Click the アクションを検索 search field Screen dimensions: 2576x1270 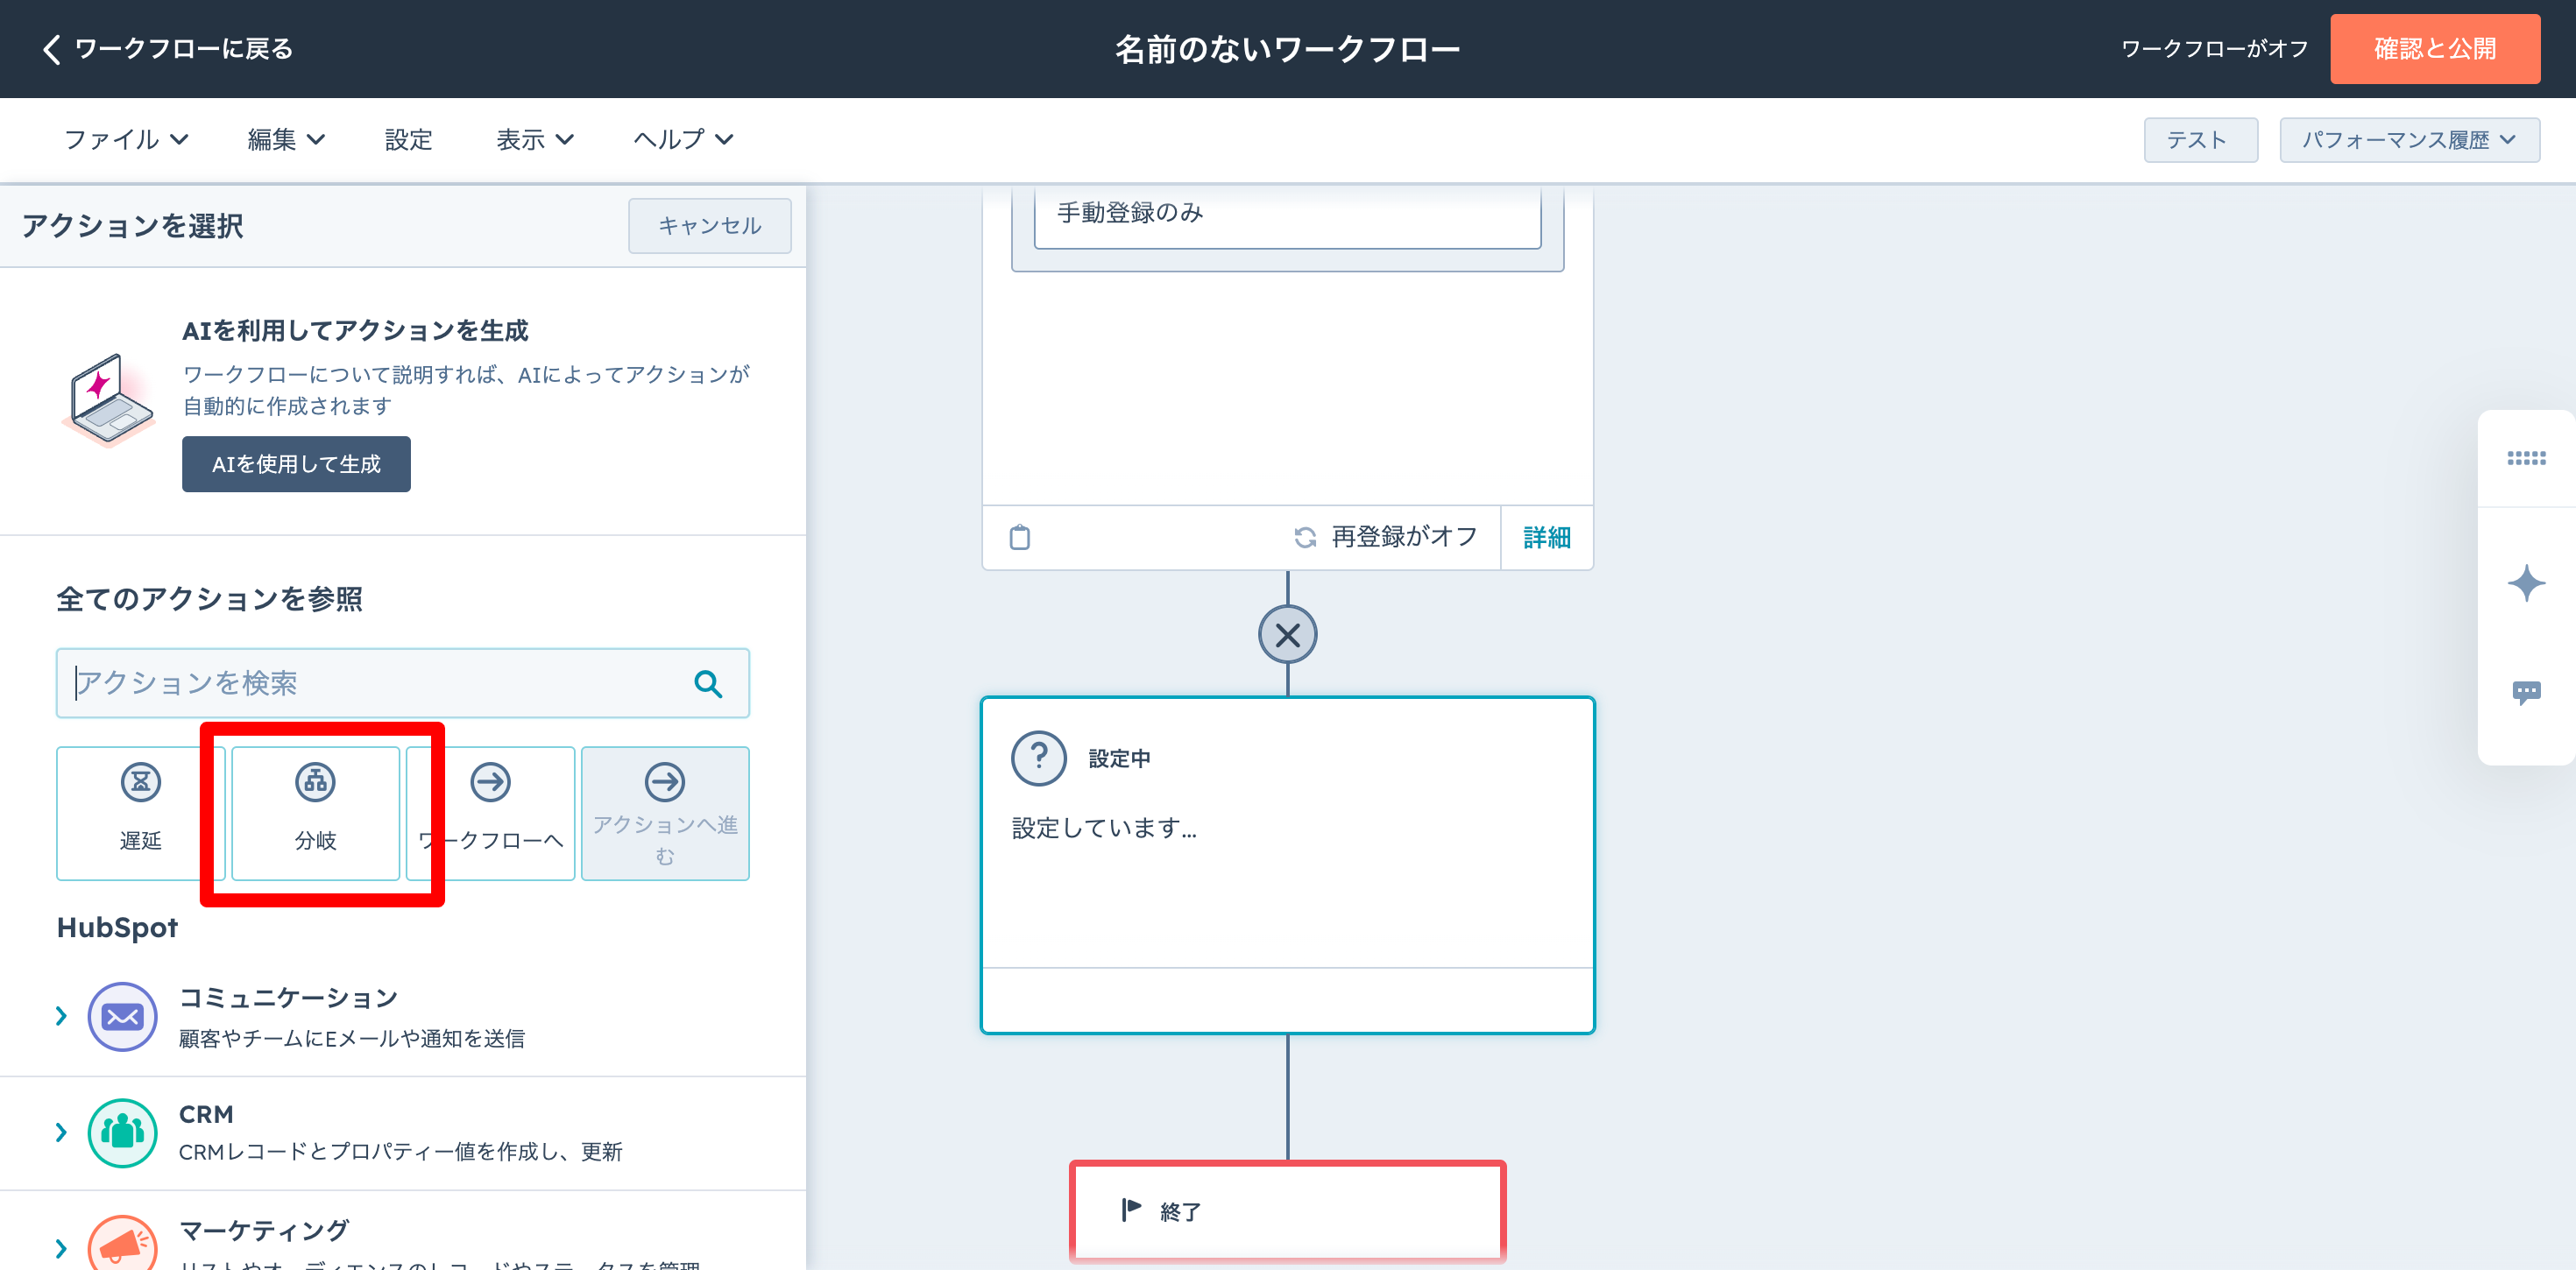tap(402, 683)
